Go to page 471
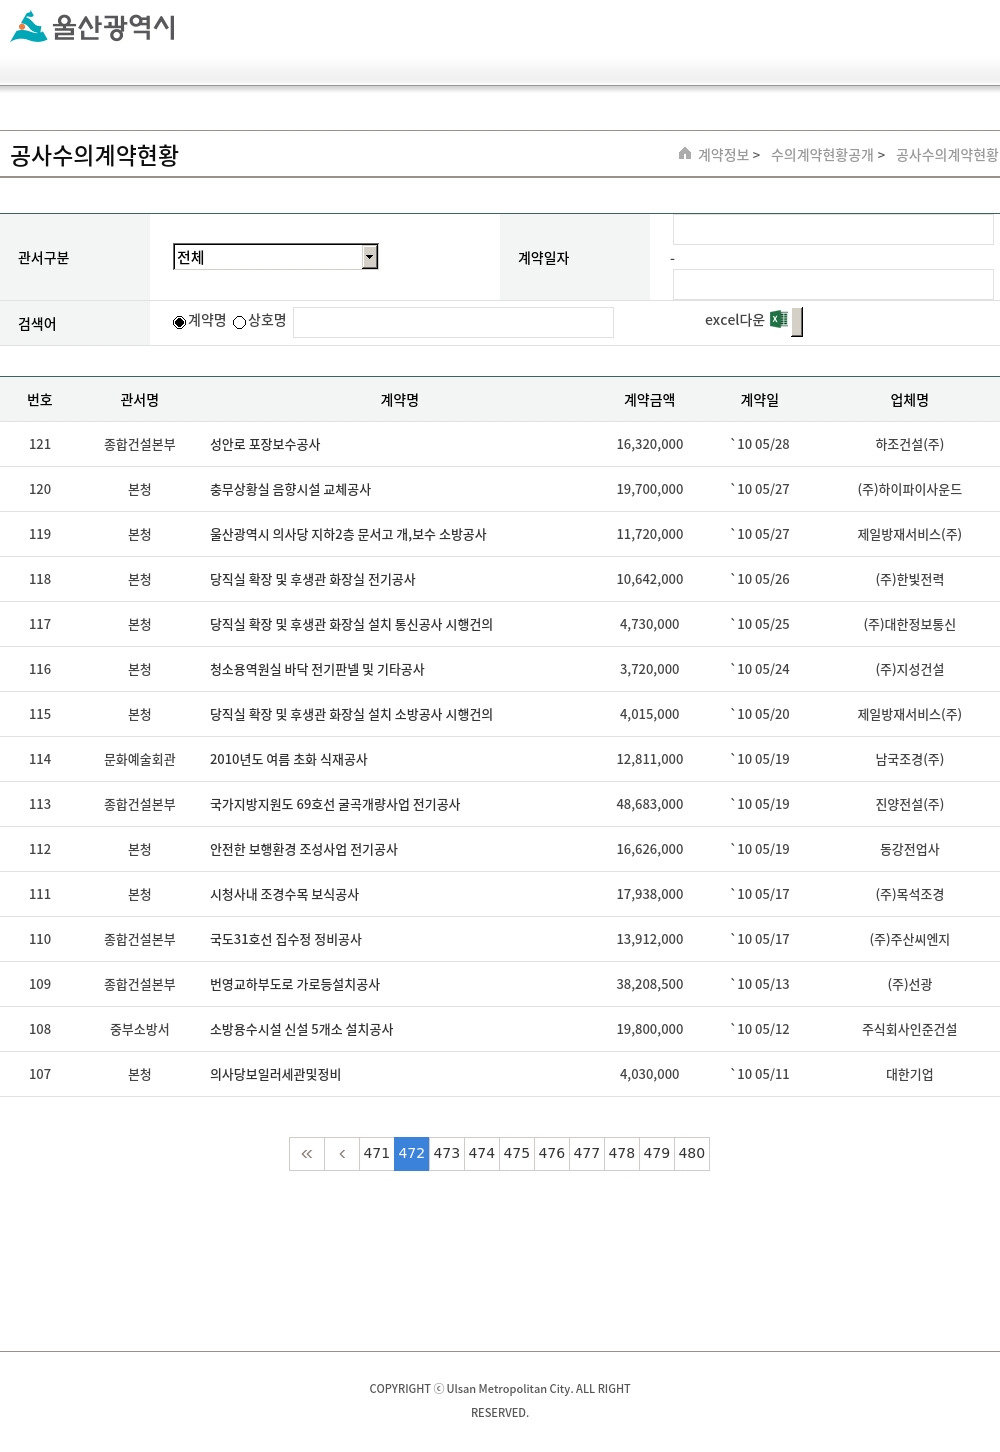1000x1452 pixels. point(377,1154)
